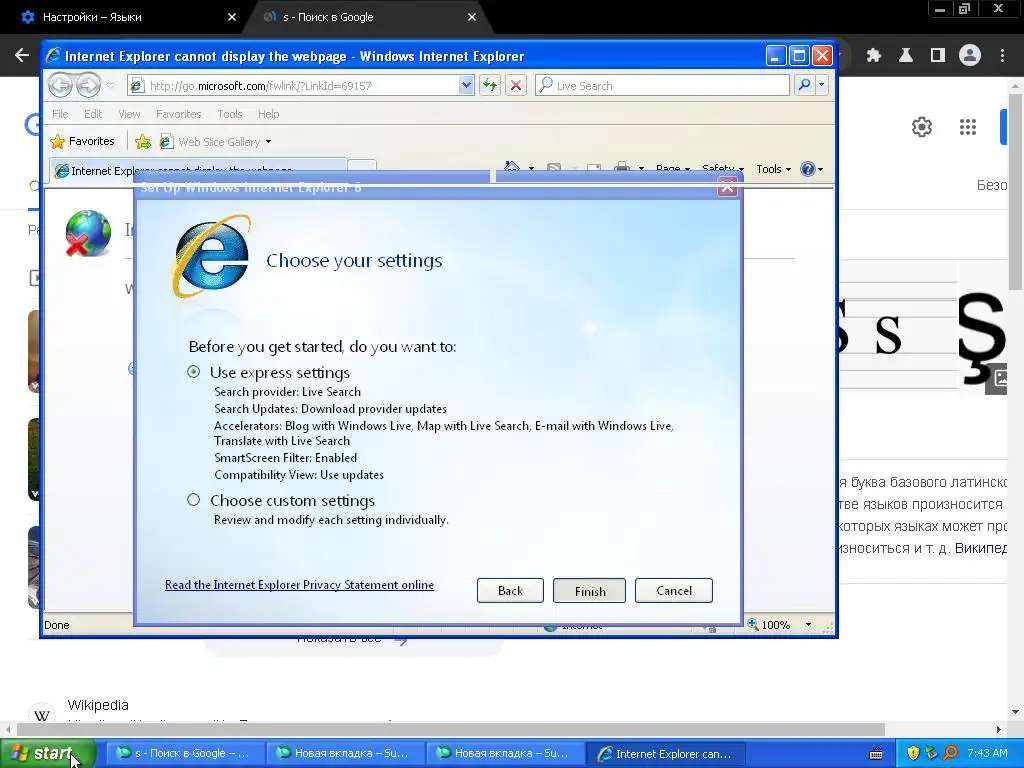Click the Favorites star button
Screen dimensions: 1024x768
[83, 142]
